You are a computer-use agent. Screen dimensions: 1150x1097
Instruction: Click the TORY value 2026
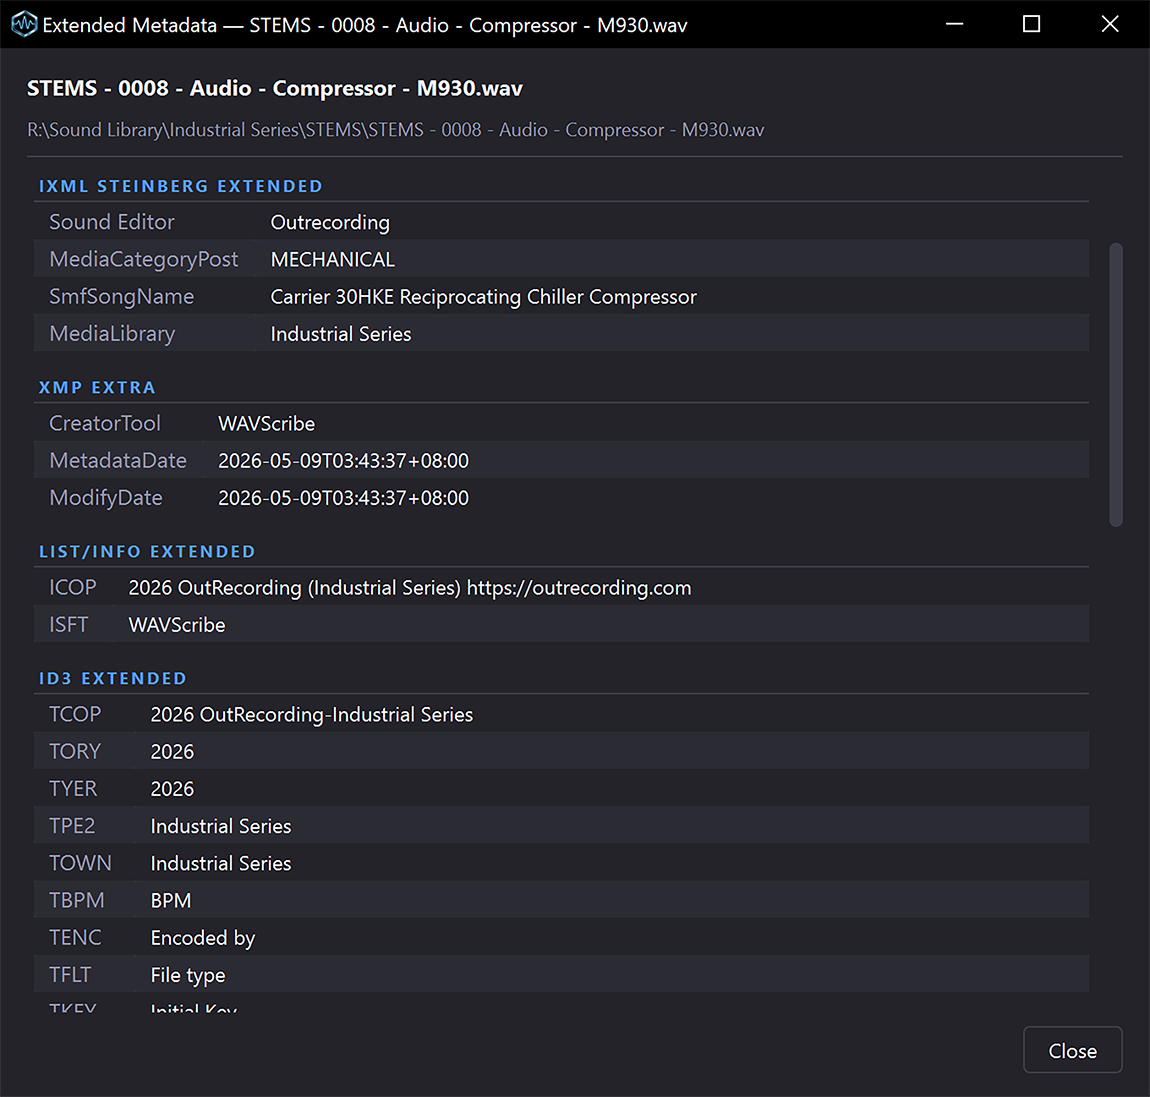click(x=172, y=752)
